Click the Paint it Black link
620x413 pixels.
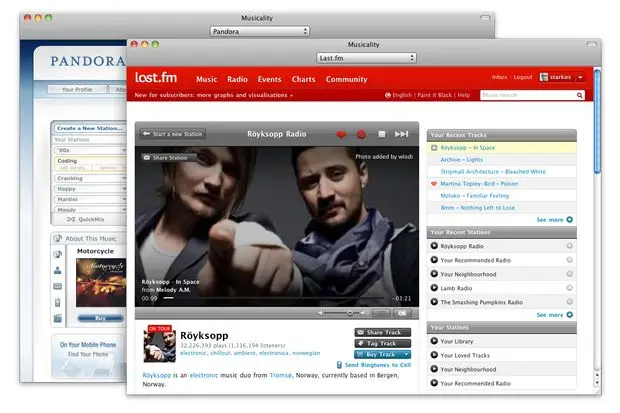[x=435, y=95]
